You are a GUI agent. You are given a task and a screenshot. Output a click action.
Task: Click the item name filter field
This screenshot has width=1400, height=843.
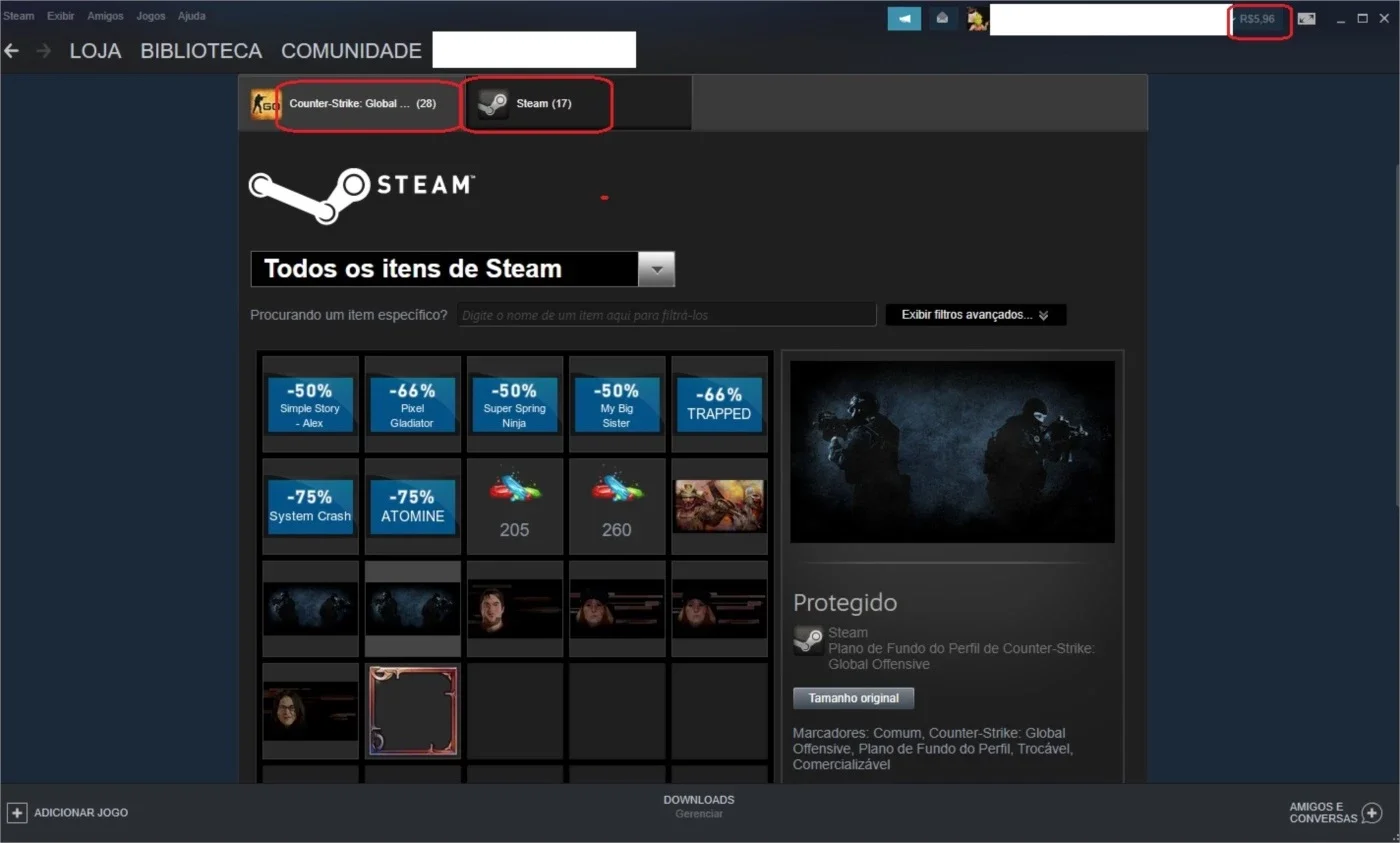coord(667,315)
